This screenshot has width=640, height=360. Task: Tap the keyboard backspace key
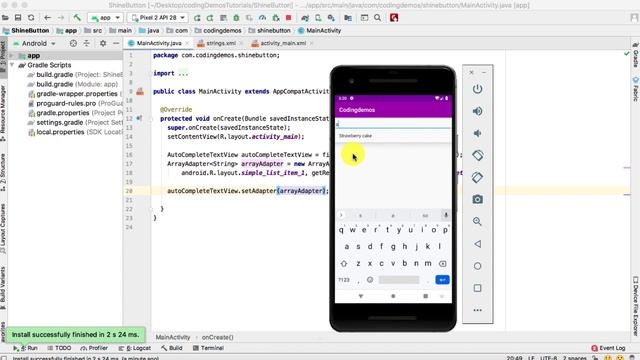pos(442,264)
